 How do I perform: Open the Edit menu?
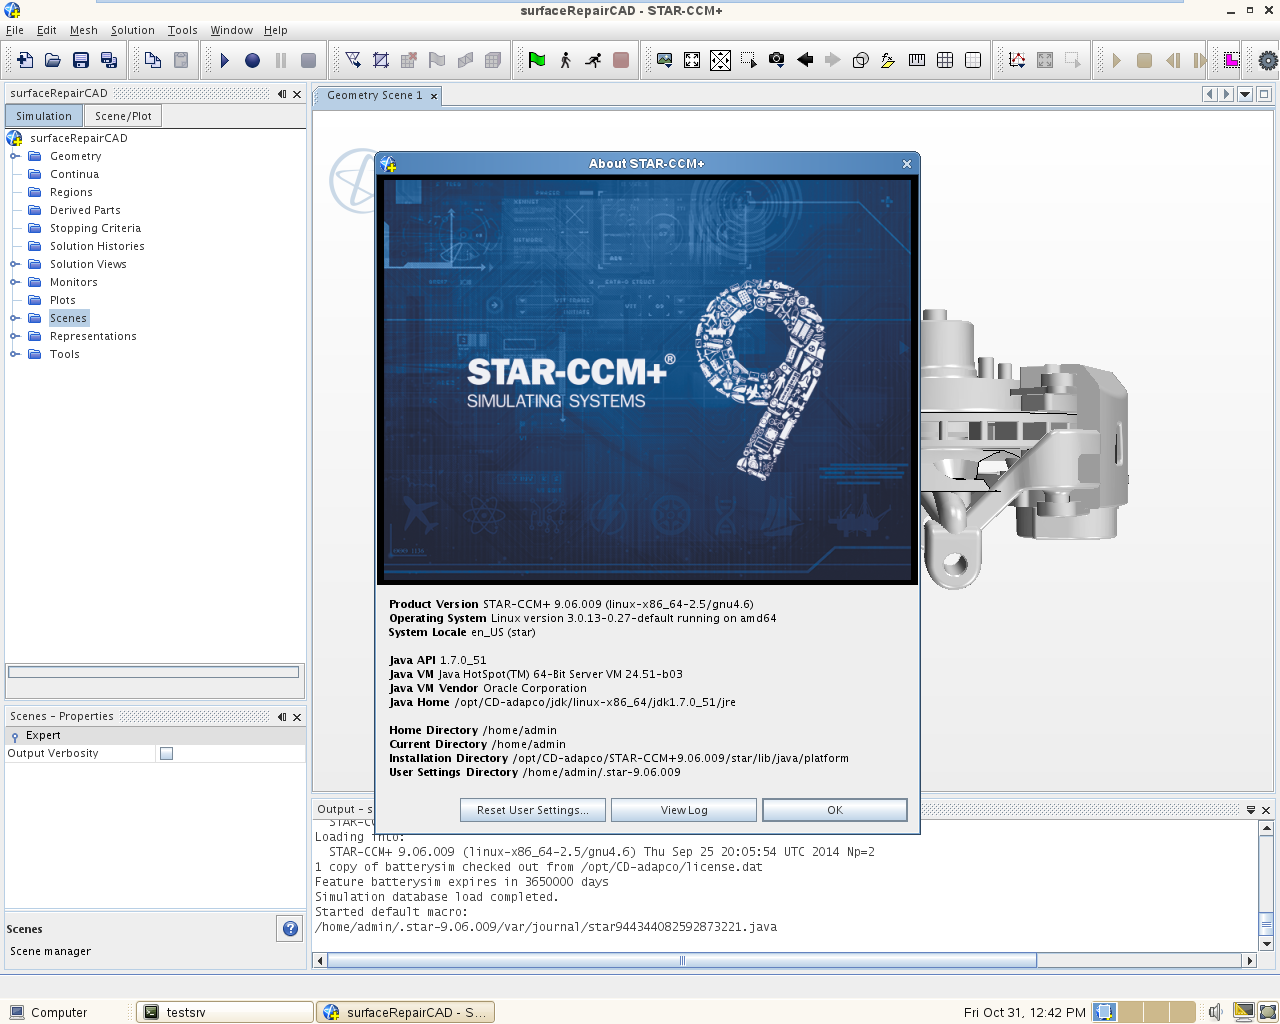(47, 30)
